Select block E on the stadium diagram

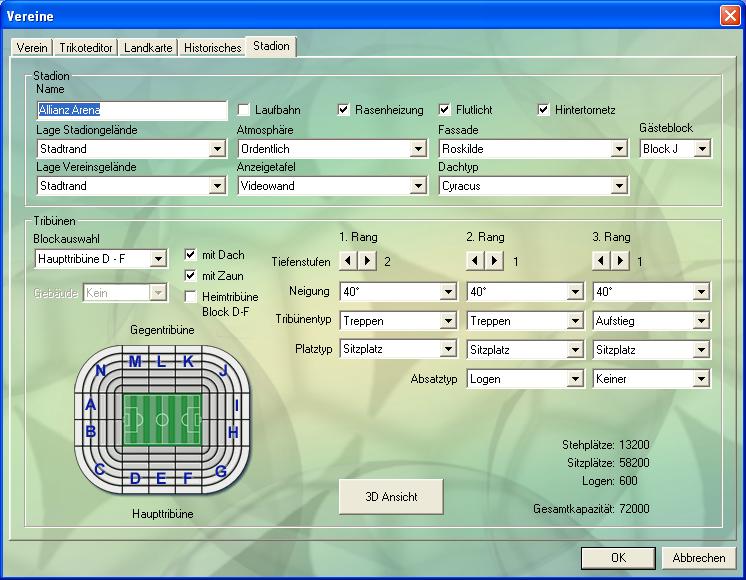click(x=161, y=478)
